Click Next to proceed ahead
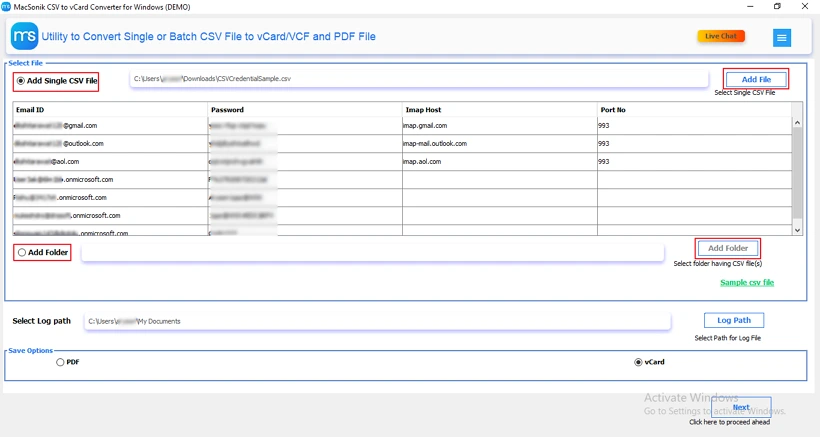Viewport: 820px width, 437px height. pyautogui.click(x=741, y=407)
